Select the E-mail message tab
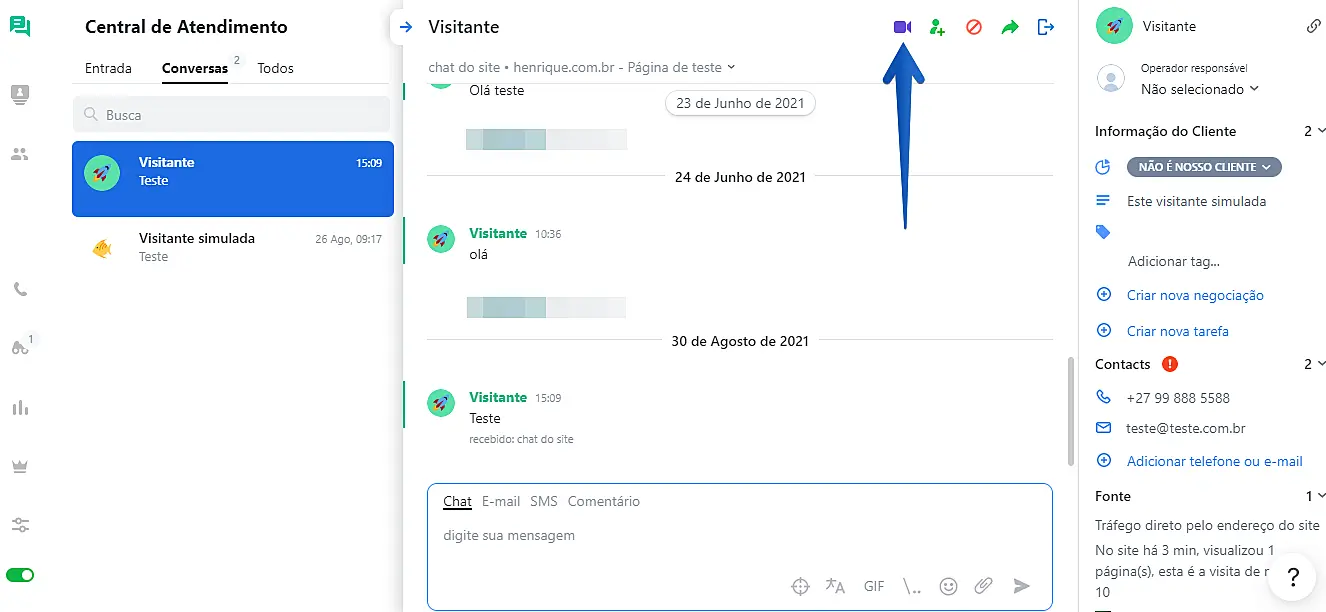This screenshot has width=1326, height=612. click(x=501, y=501)
